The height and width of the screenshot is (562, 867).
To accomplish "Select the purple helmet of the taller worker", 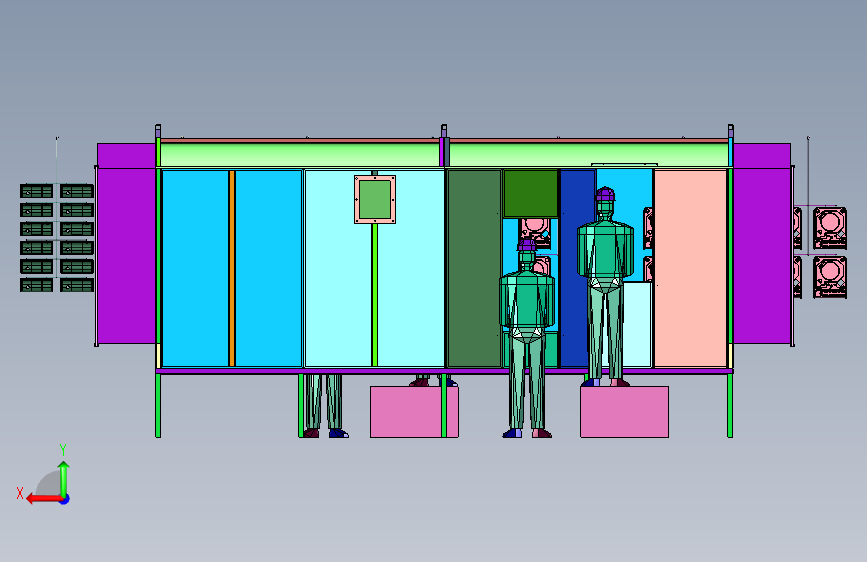I will (605, 194).
